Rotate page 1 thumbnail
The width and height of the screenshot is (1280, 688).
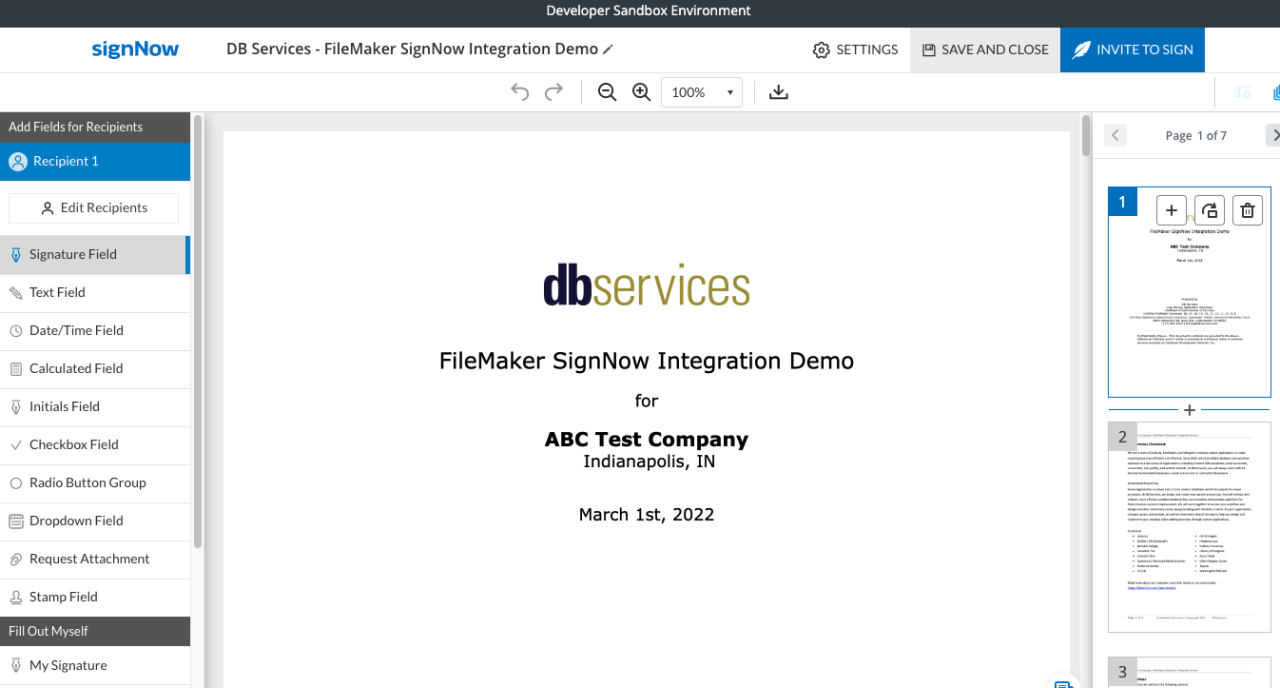tap(1210, 210)
